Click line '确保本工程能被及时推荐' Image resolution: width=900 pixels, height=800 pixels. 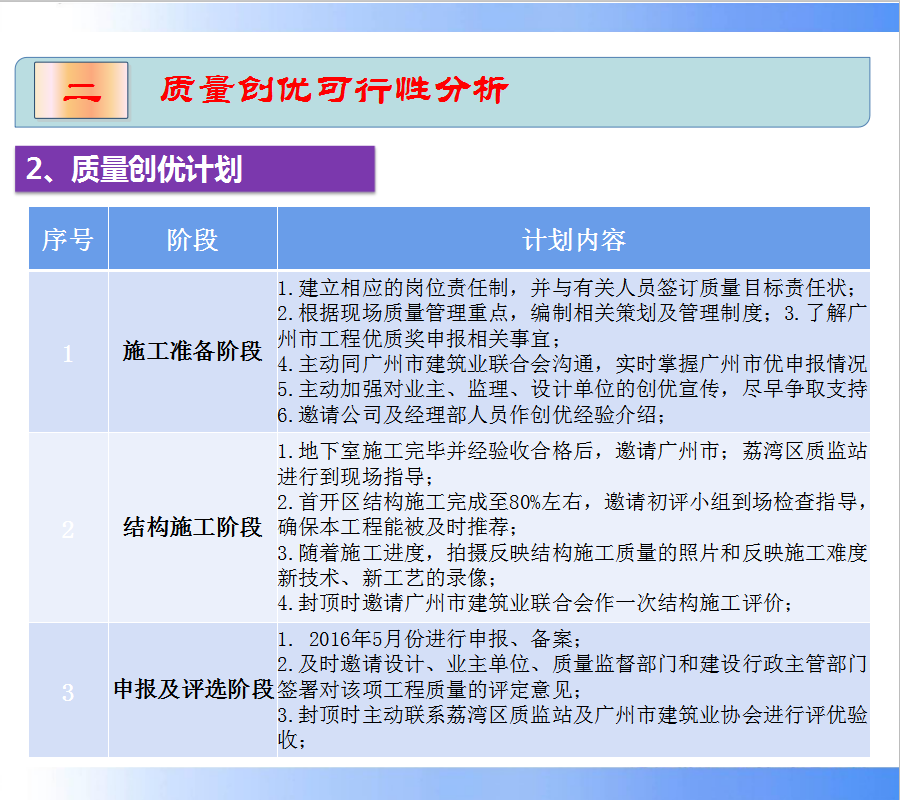(x=398, y=526)
